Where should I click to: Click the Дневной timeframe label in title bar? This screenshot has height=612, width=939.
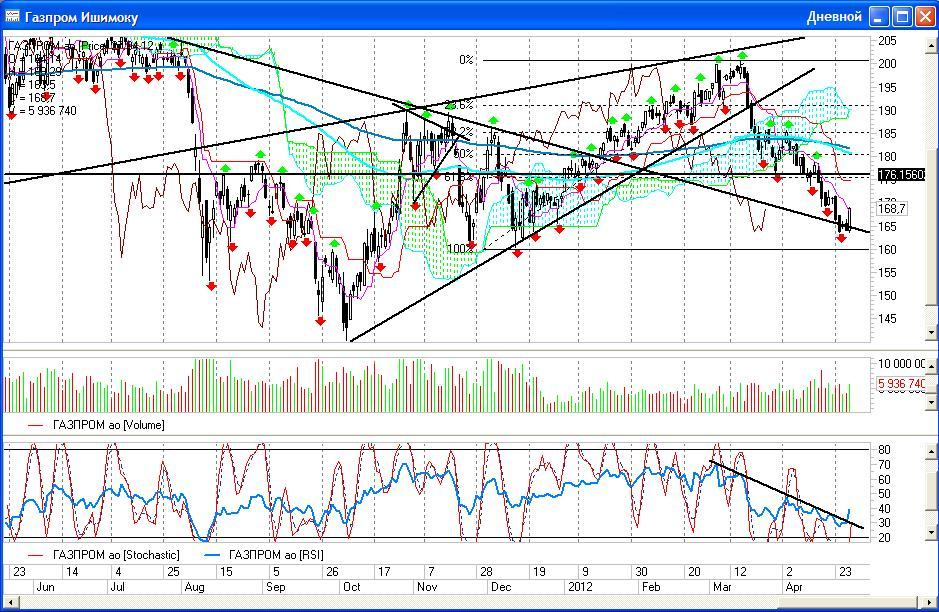click(x=834, y=16)
